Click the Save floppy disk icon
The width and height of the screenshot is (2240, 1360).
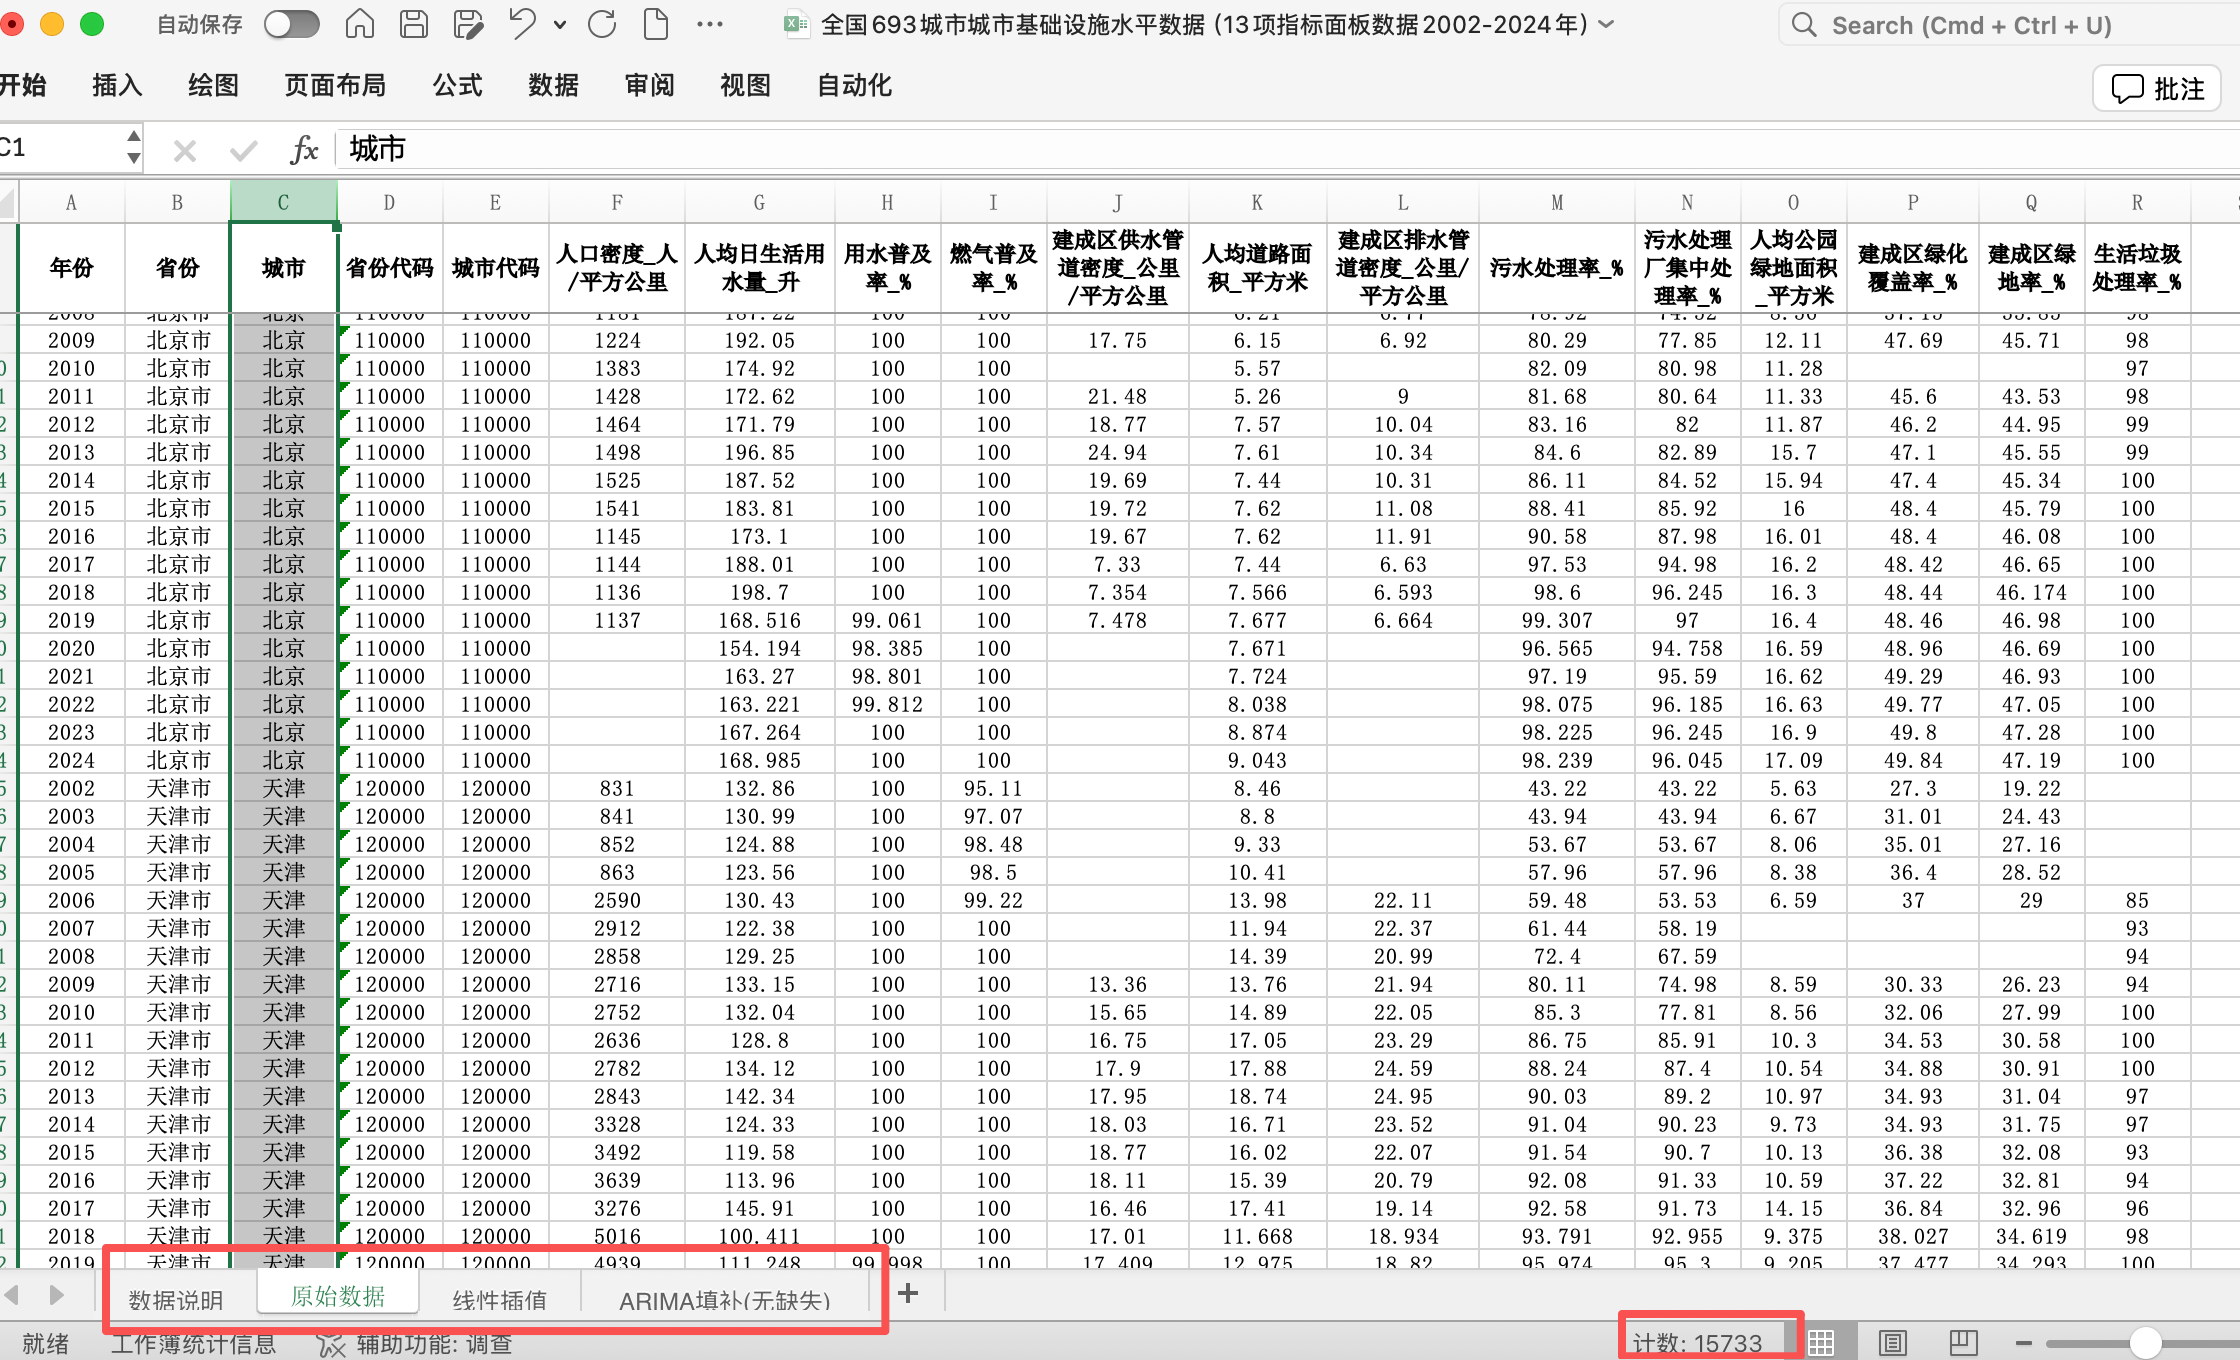point(414,24)
